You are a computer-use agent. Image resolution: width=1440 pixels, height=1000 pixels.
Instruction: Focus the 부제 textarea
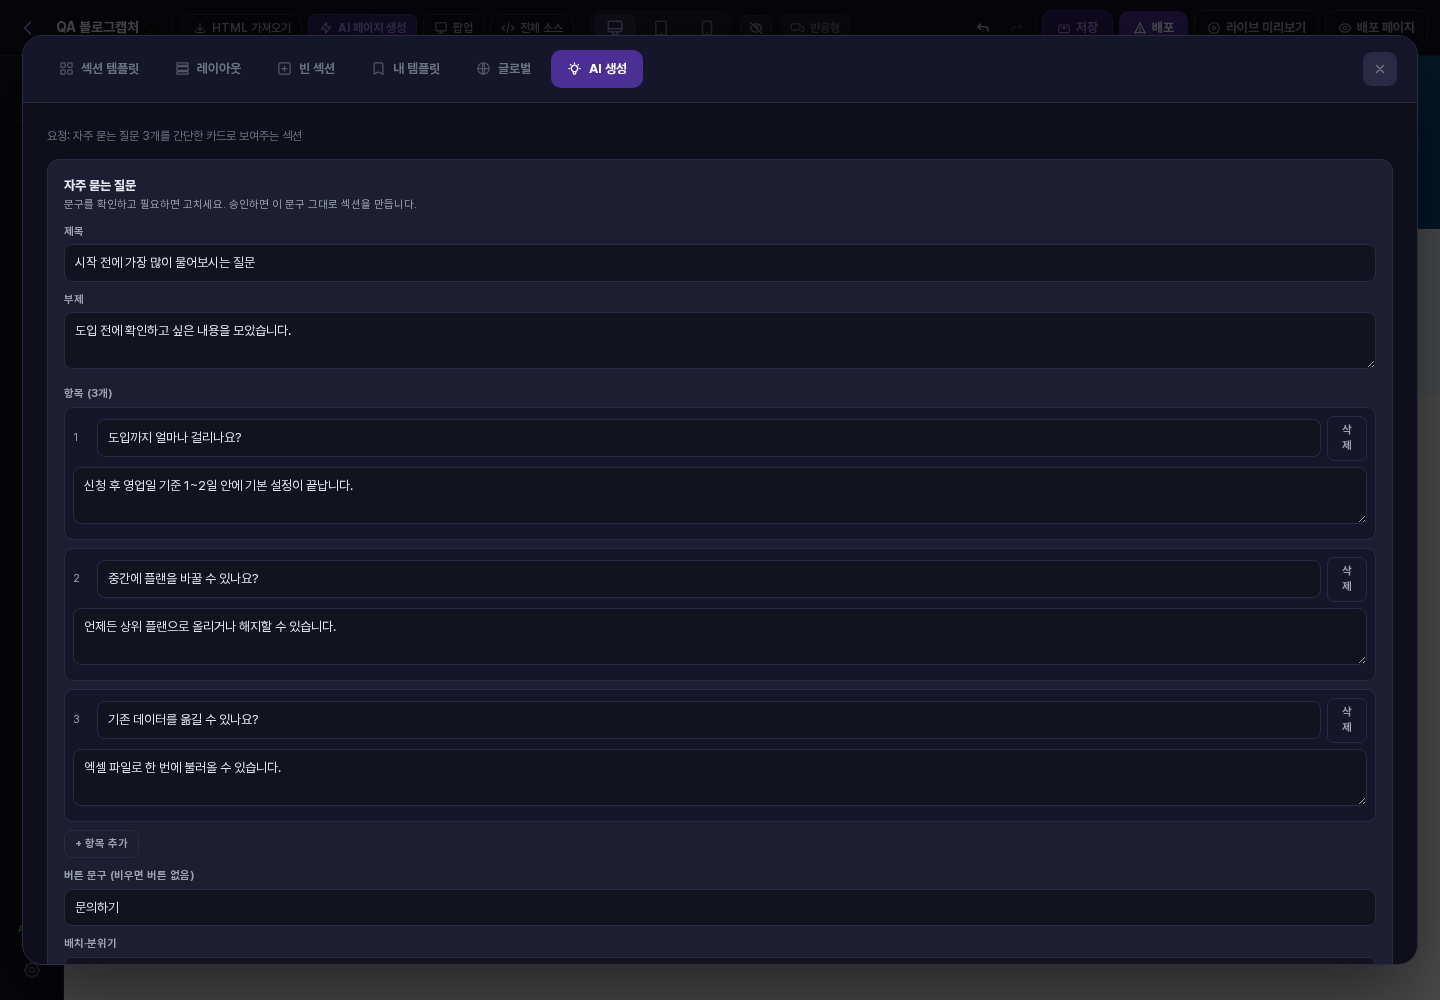pyautogui.click(x=720, y=340)
